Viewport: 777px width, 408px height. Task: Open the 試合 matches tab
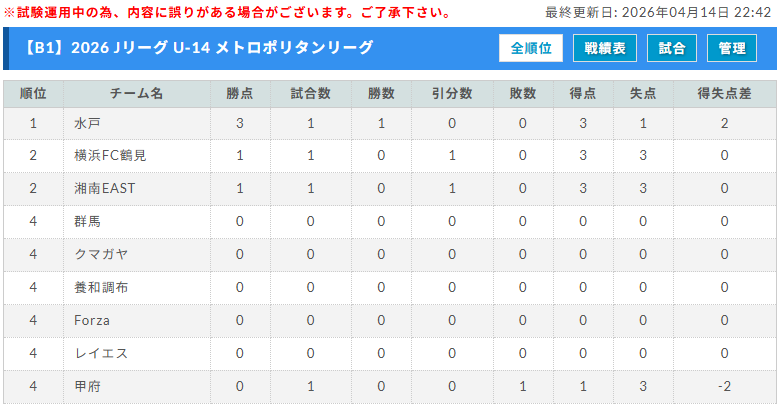click(672, 48)
